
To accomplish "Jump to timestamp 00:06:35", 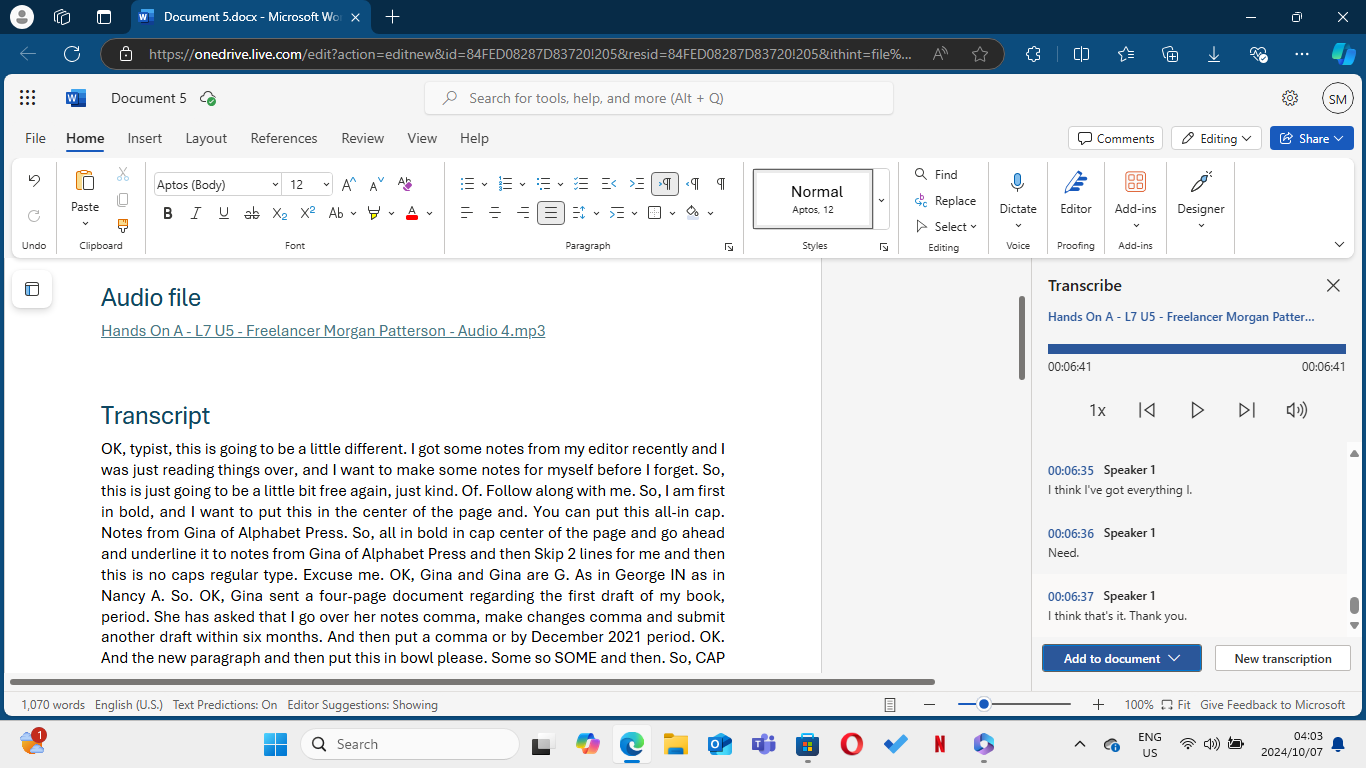I will (1071, 470).
